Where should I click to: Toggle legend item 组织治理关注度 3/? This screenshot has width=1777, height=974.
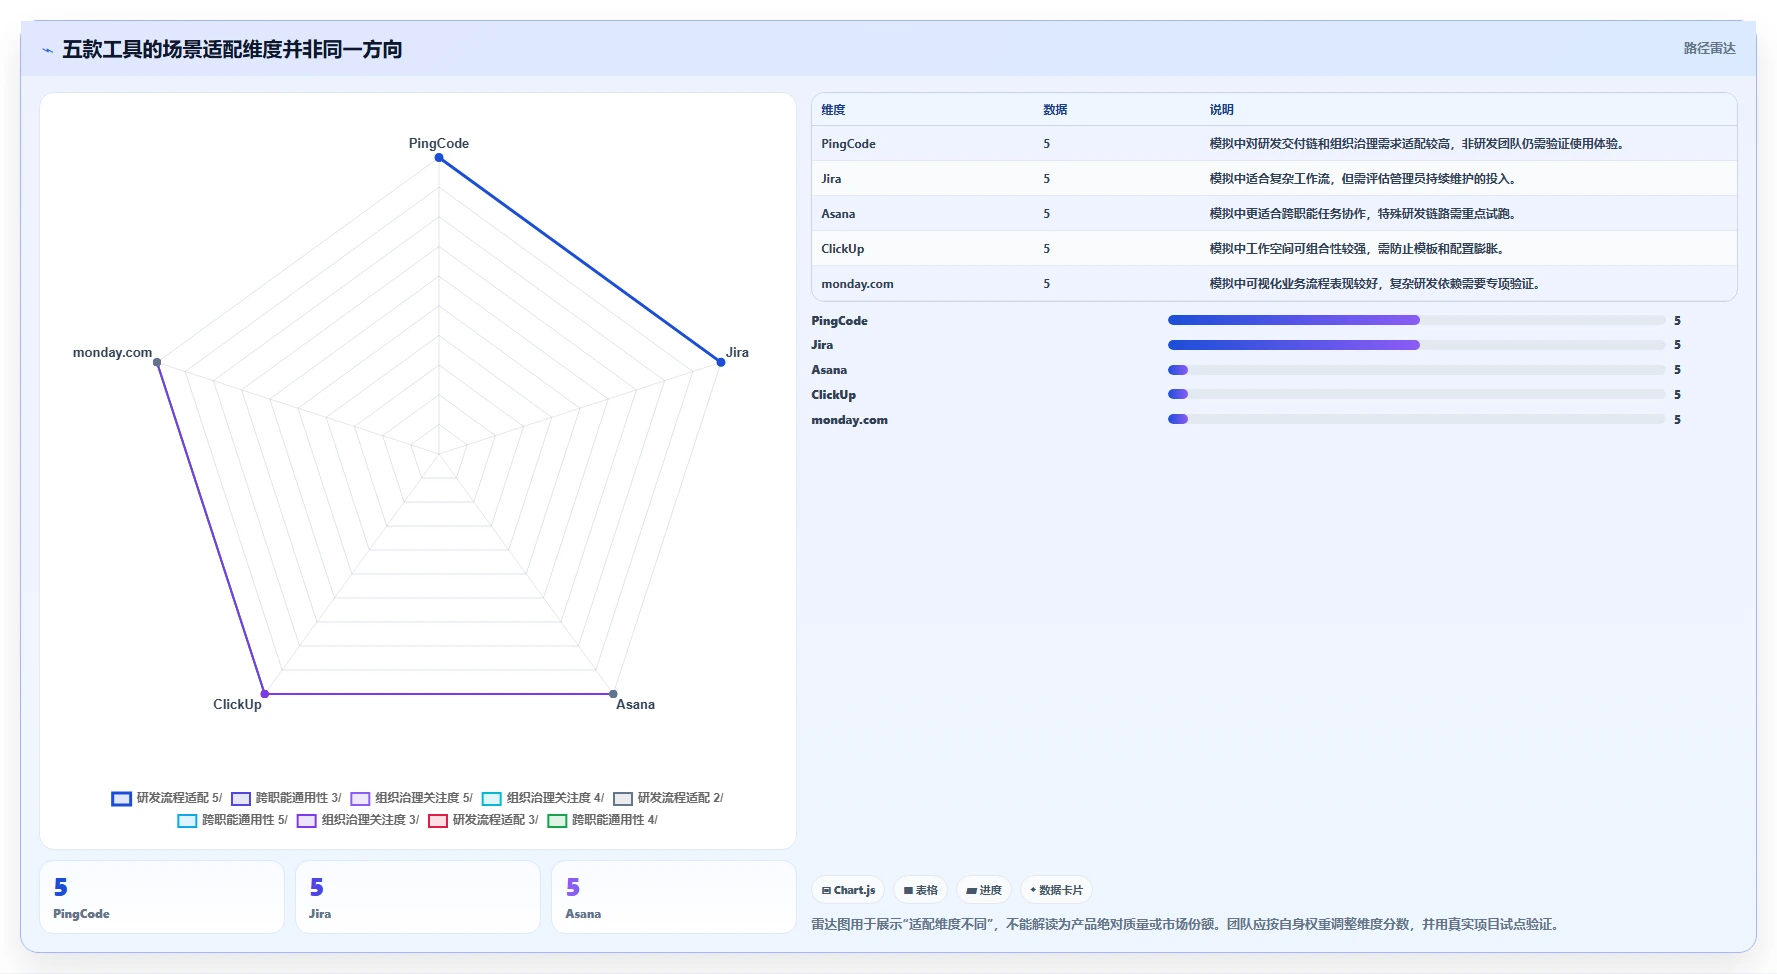tap(358, 820)
